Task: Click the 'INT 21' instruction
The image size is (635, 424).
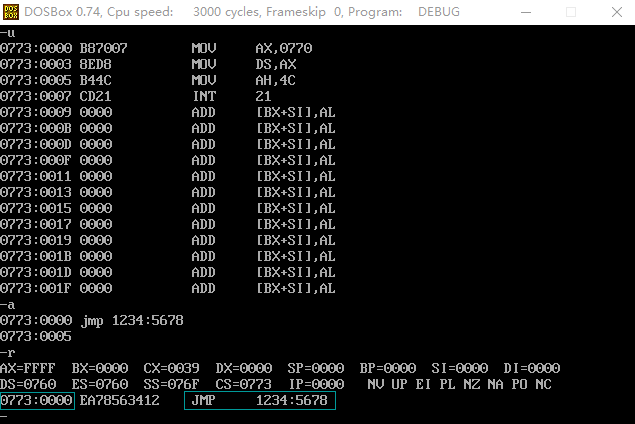Action: point(231,96)
